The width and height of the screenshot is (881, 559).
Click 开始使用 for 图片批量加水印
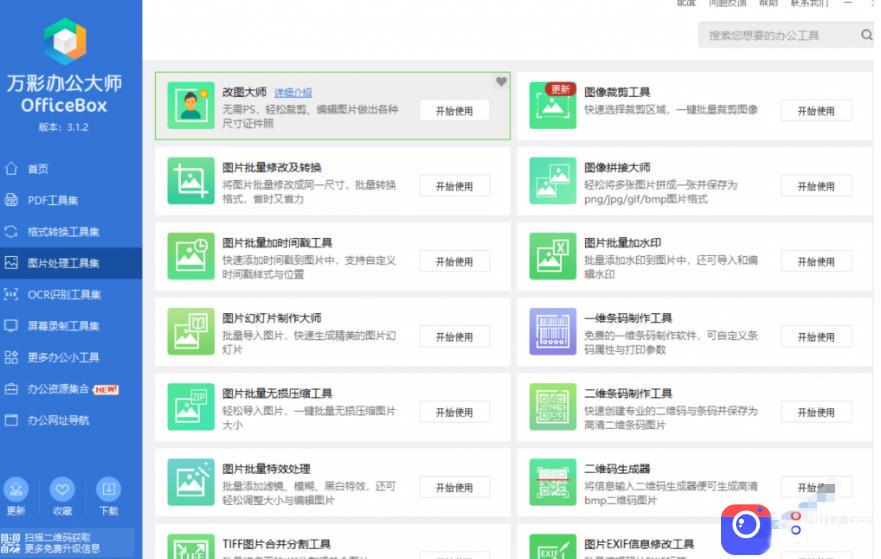[x=816, y=261]
